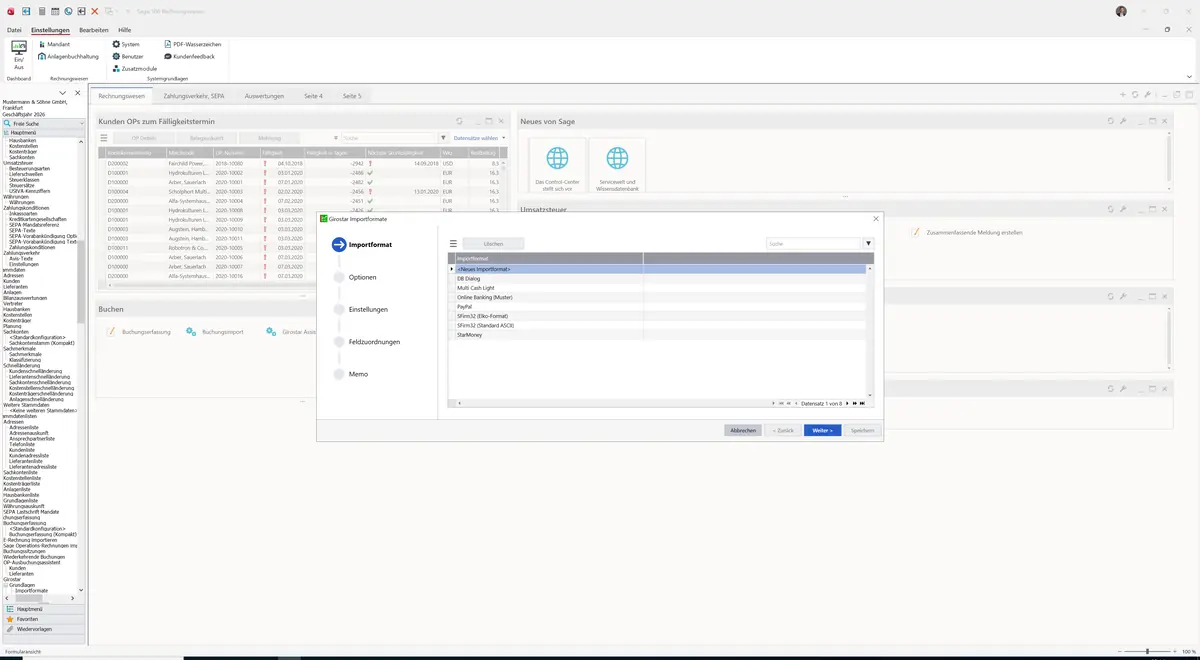This screenshot has height=660, width=1200.
Task: Switch to Seite 4 tab
Action: (313, 96)
